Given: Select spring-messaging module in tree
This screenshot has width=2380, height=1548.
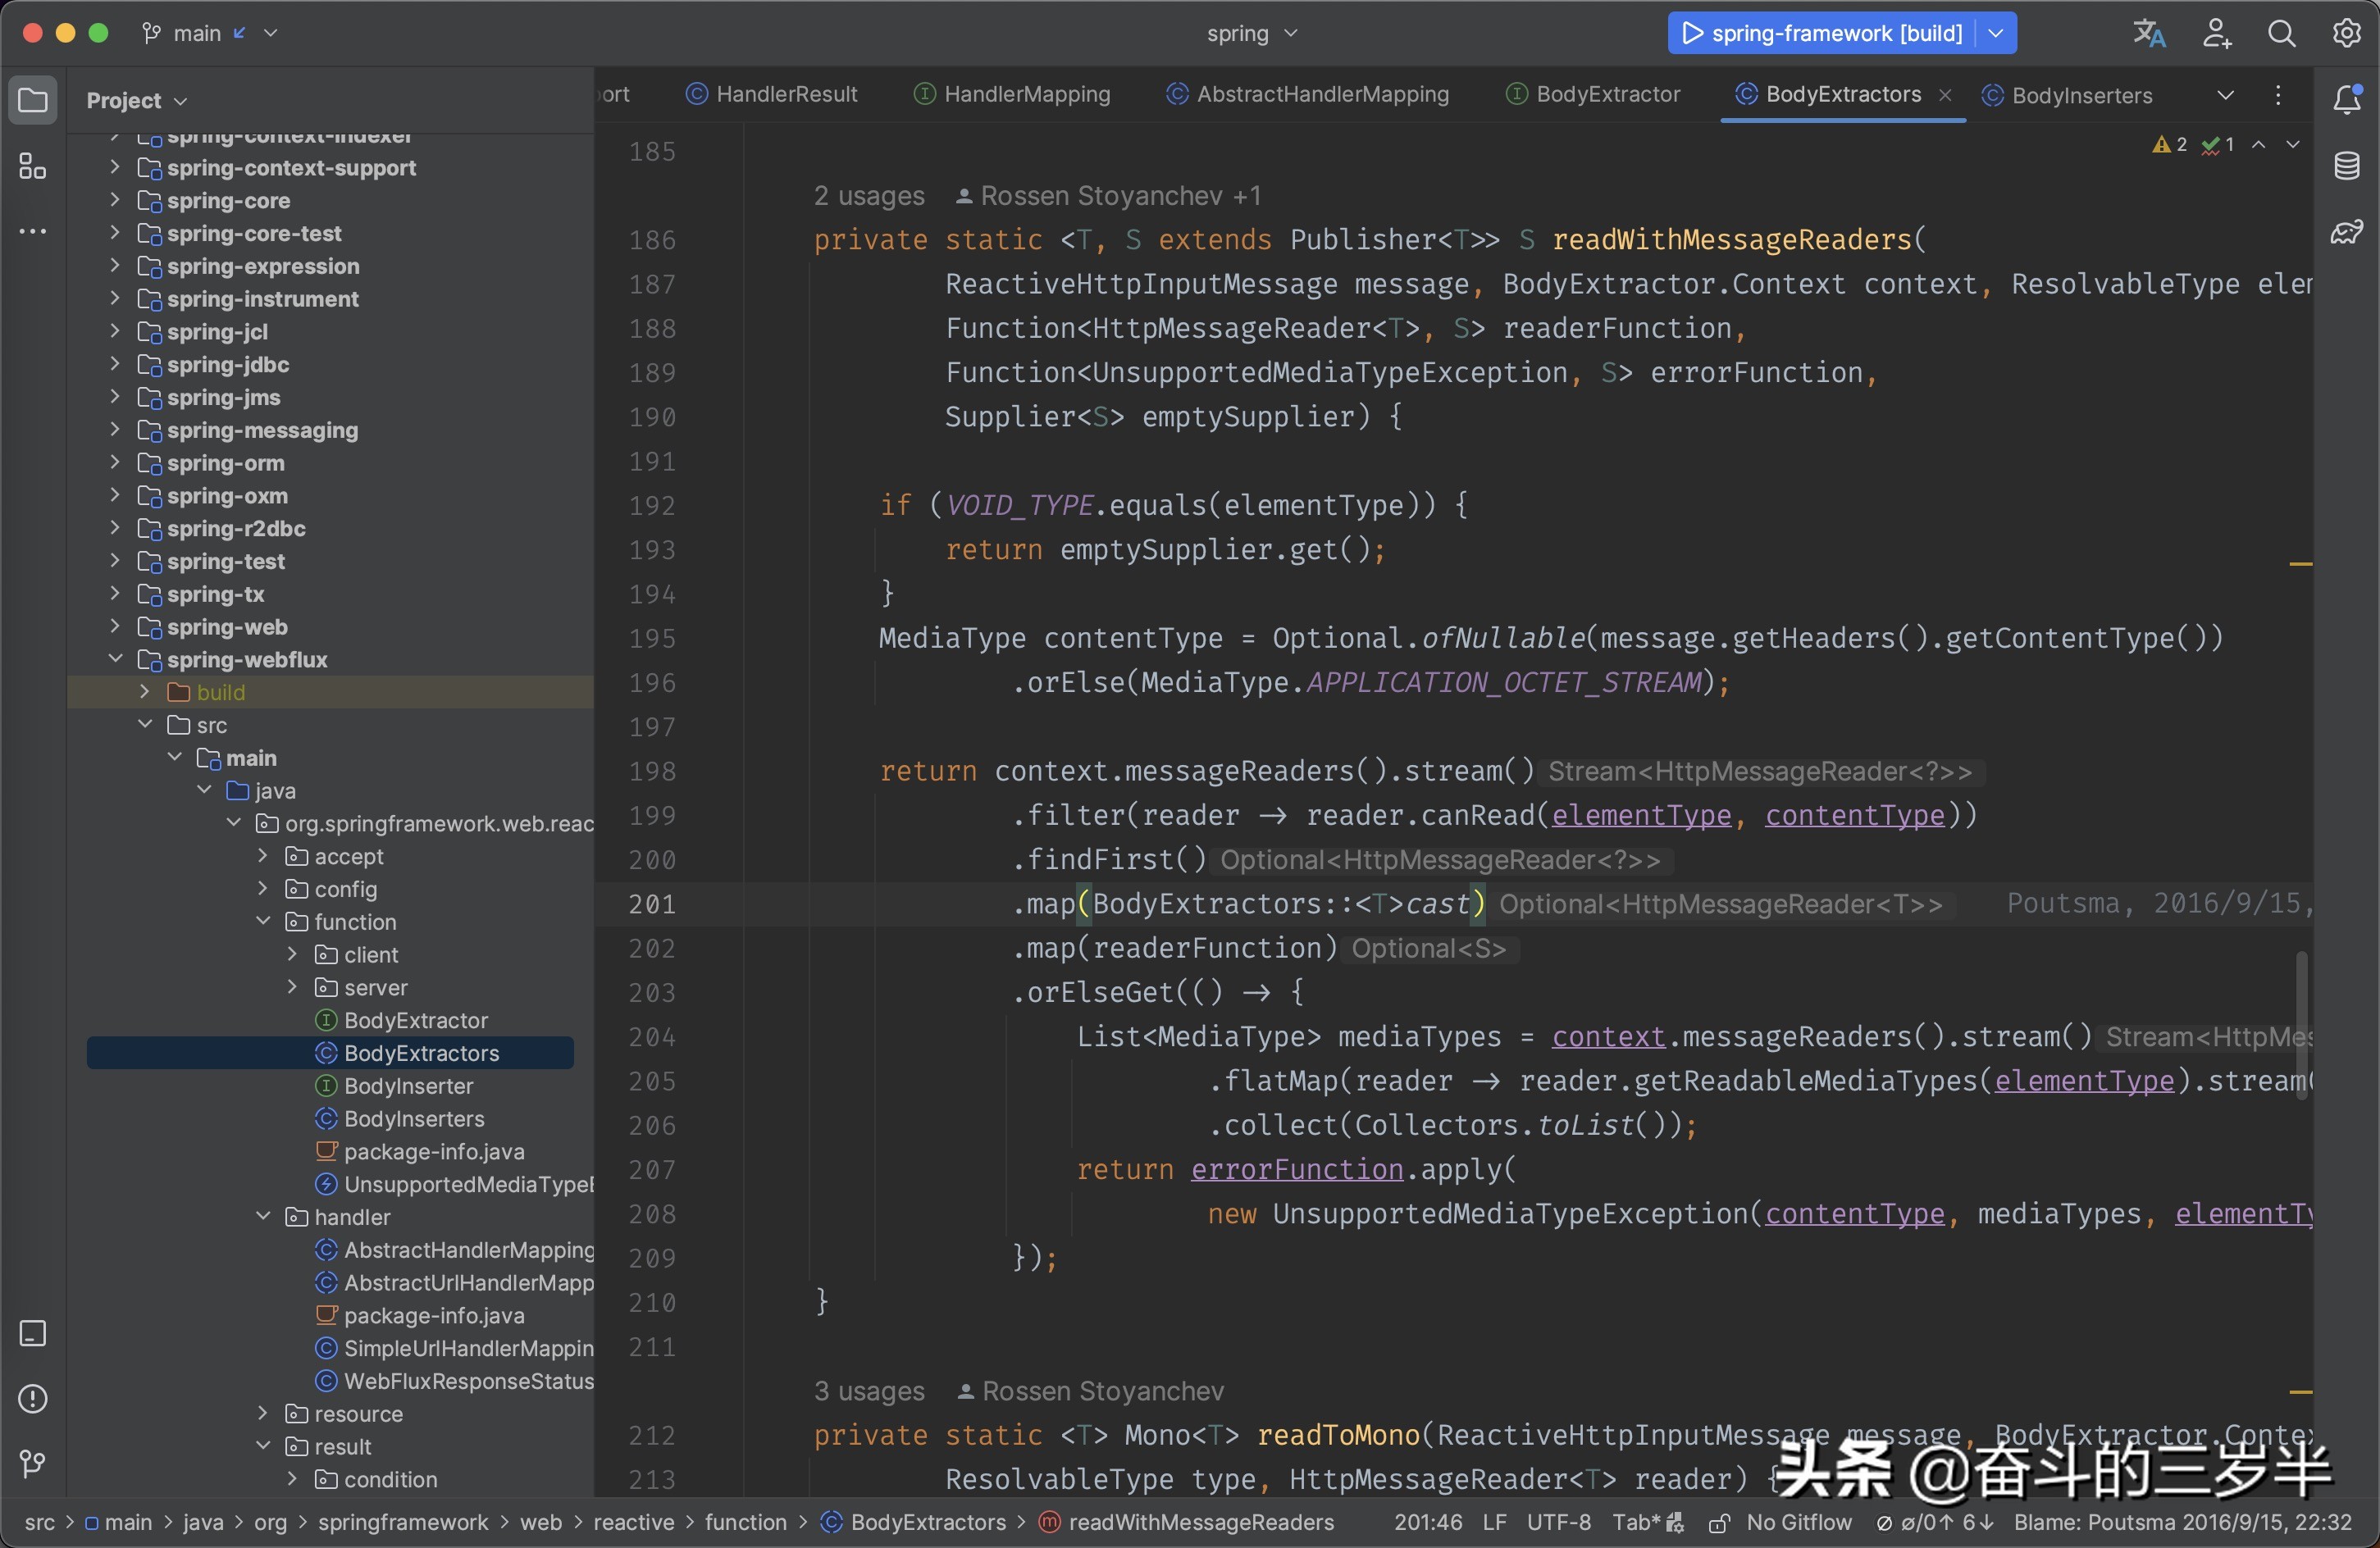Looking at the screenshot, I should pyautogui.click(x=248, y=430).
